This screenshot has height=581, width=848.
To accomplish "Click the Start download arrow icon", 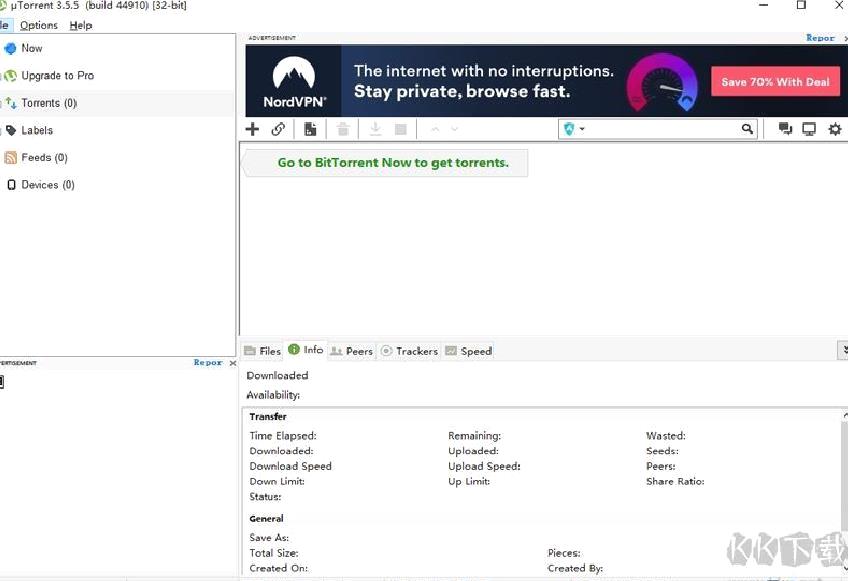I will pos(375,129).
